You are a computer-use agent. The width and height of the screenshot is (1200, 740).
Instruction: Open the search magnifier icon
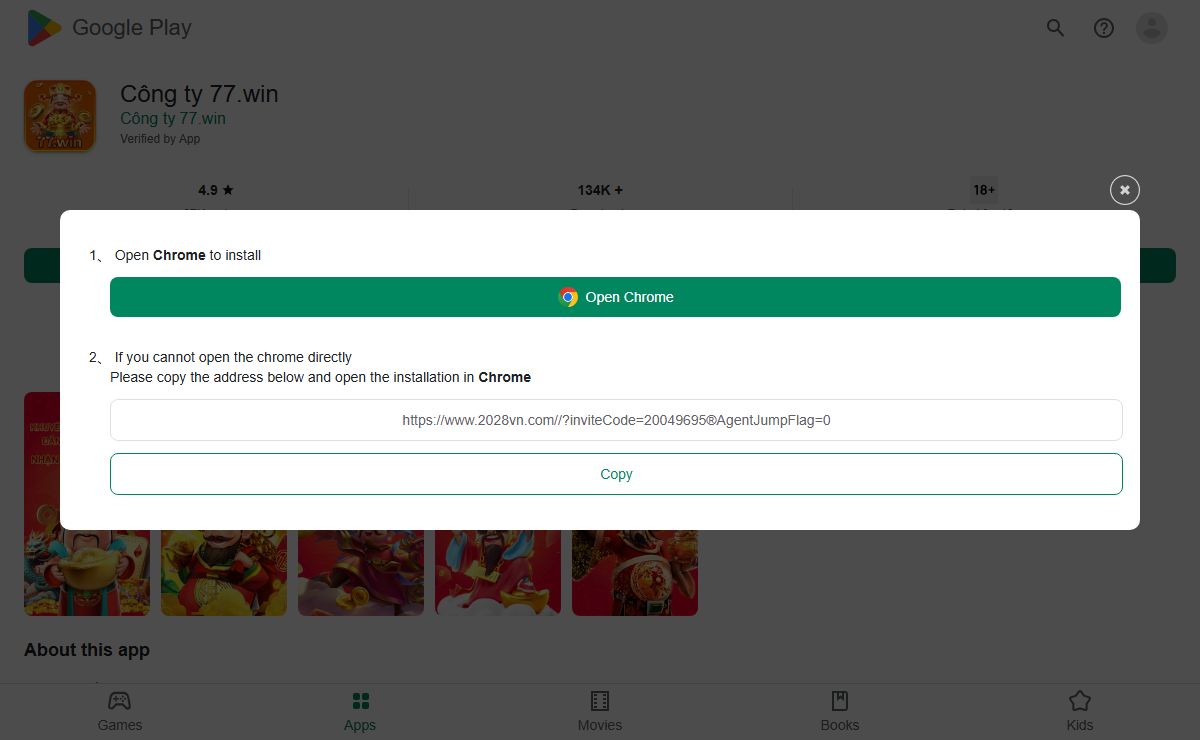(x=1055, y=28)
